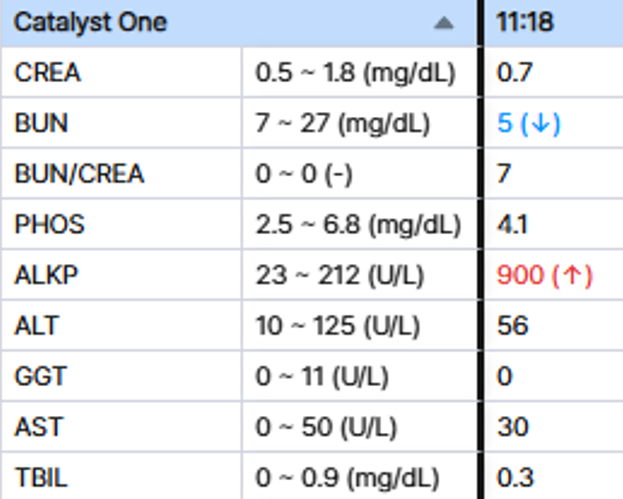
Task: Select the GGT result 0
Action: [x=505, y=376]
